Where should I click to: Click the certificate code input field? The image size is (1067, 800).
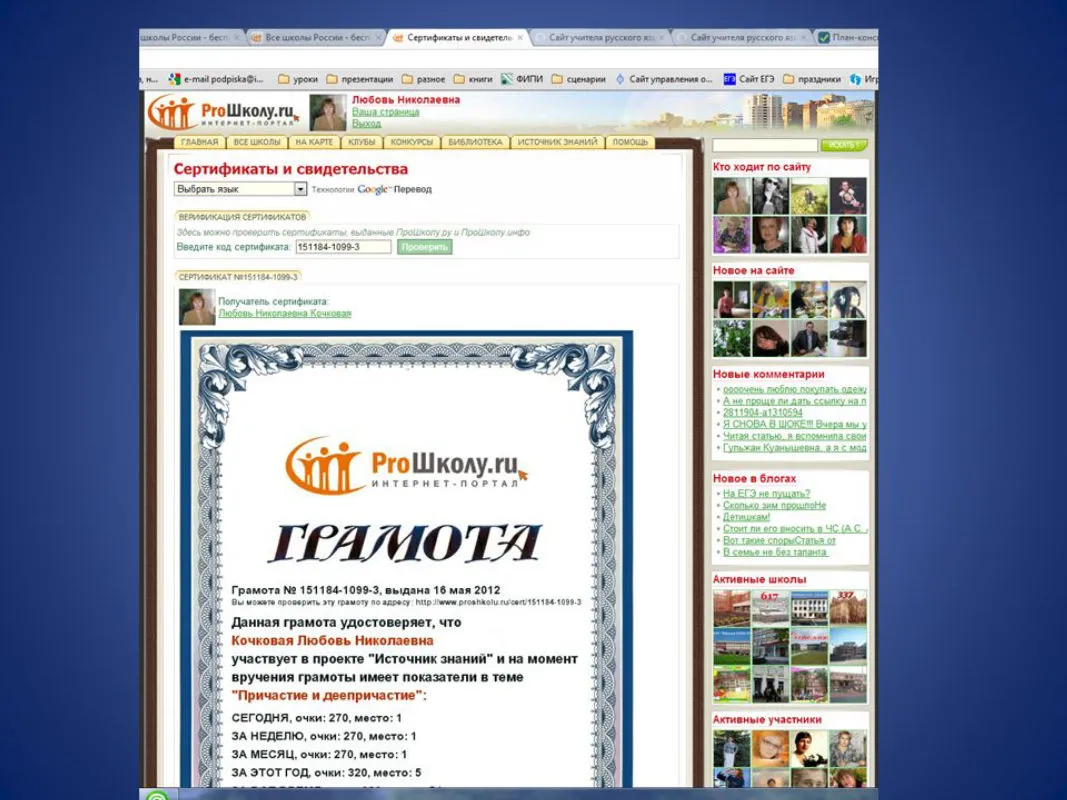point(343,247)
